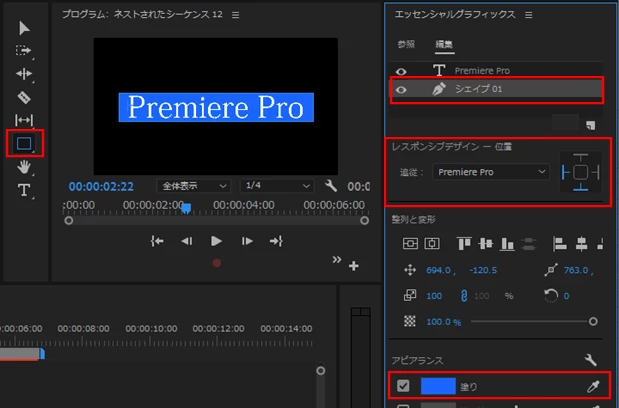The height and width of the screenshot is (408, 619).
Task: Click Align Left icon
Action: (x=560, y=243)
